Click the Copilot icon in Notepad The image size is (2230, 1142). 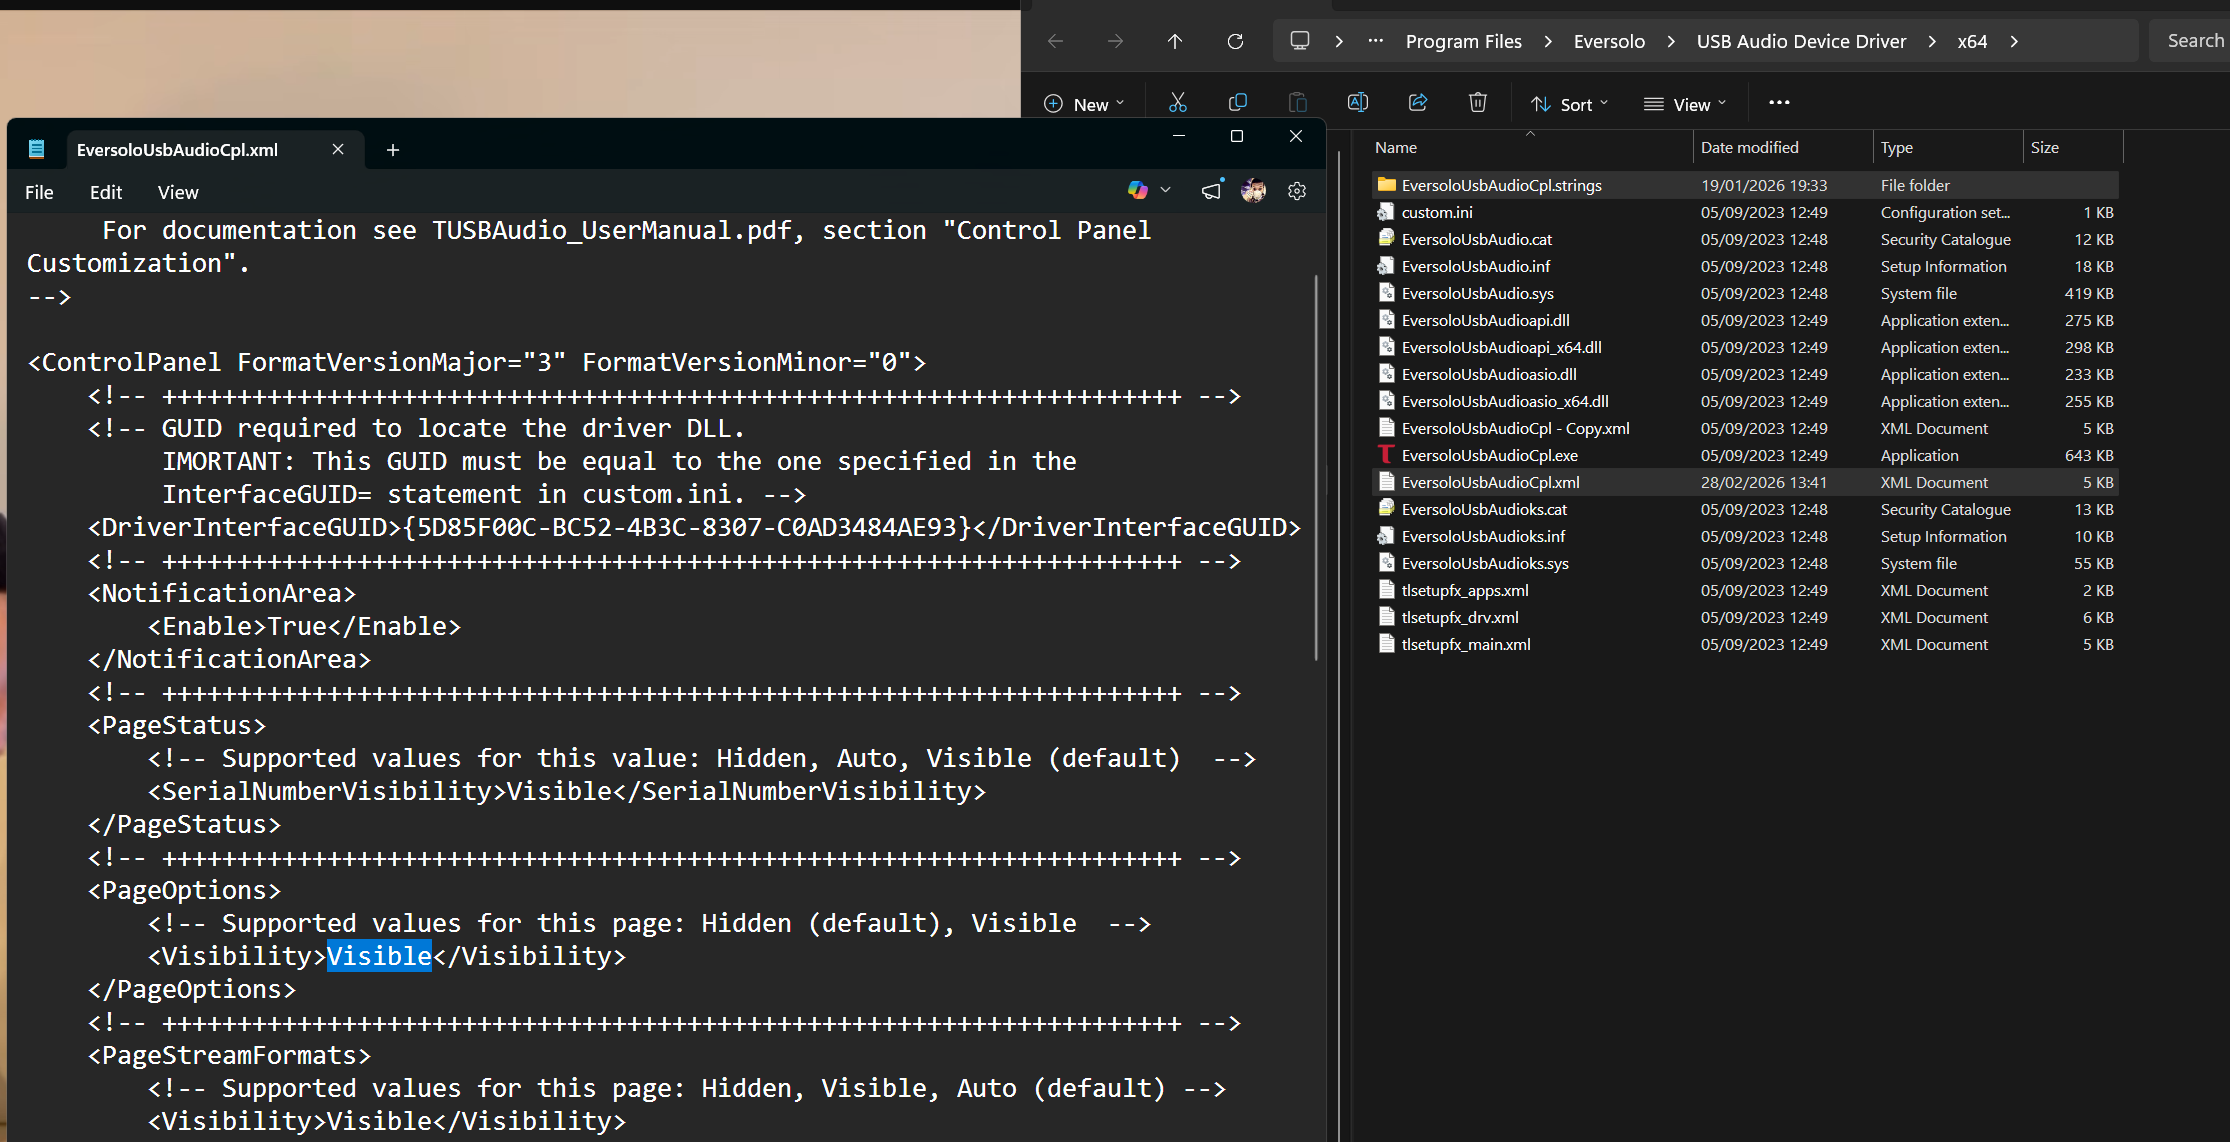pos(1137,190)
